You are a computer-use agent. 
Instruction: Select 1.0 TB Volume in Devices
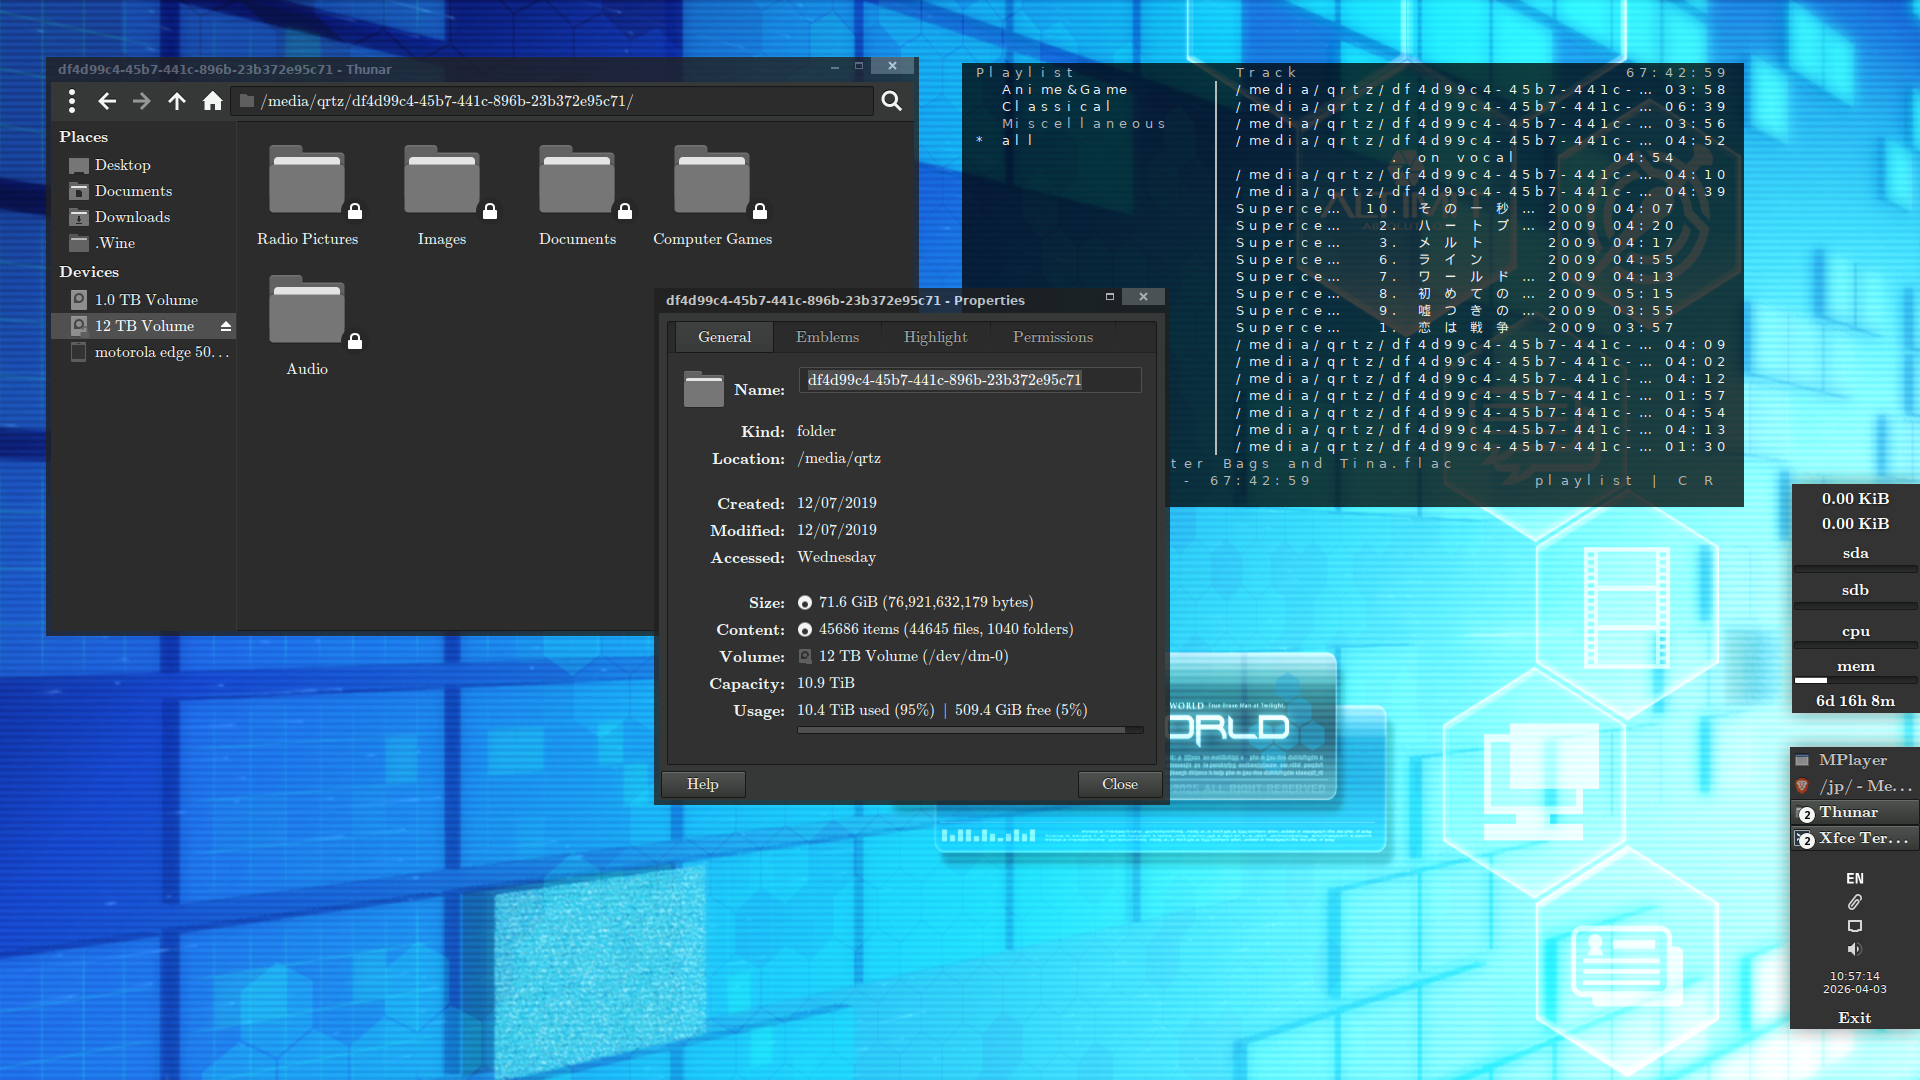146,300
